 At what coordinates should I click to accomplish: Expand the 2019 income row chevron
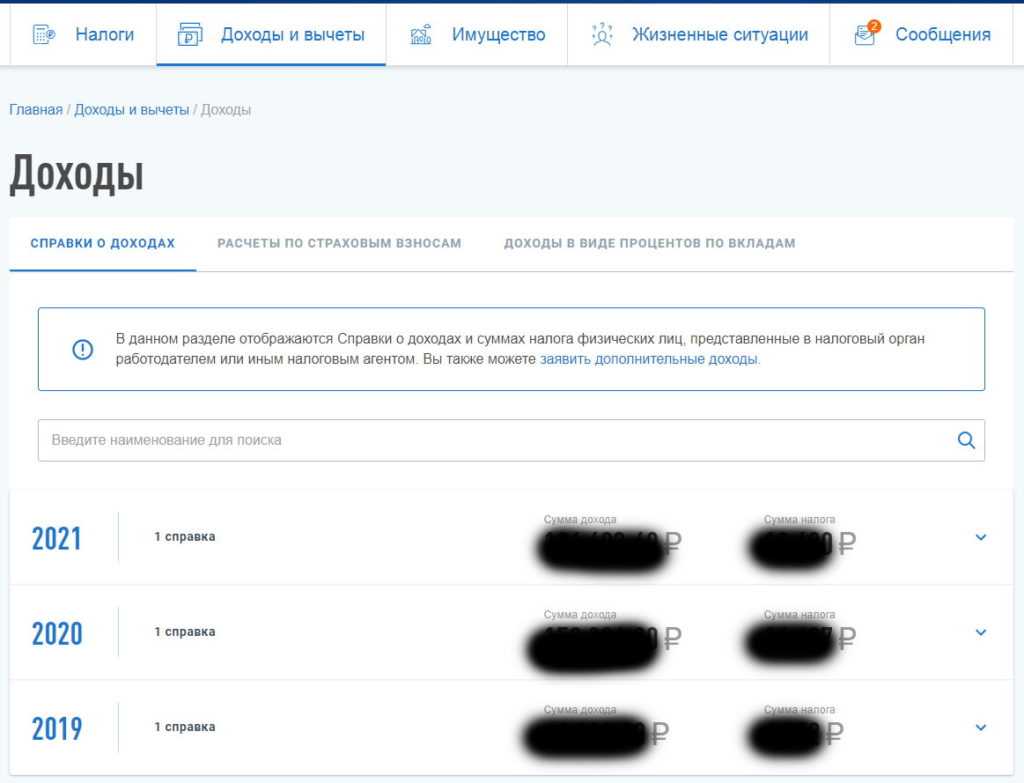click(x=980, y=727)
